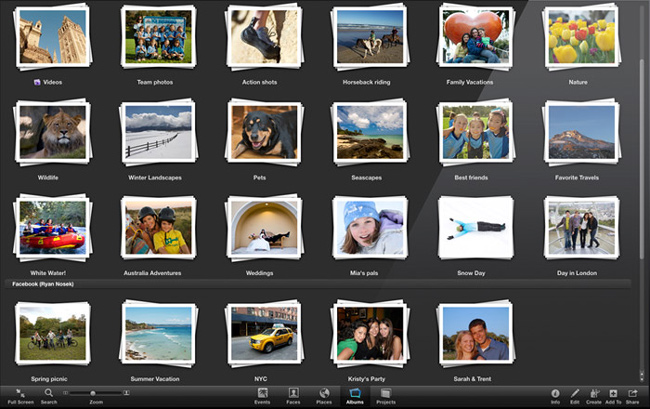650x409 pixels.
Task: Click the Edit pencil icon
Action: (575, 393)
